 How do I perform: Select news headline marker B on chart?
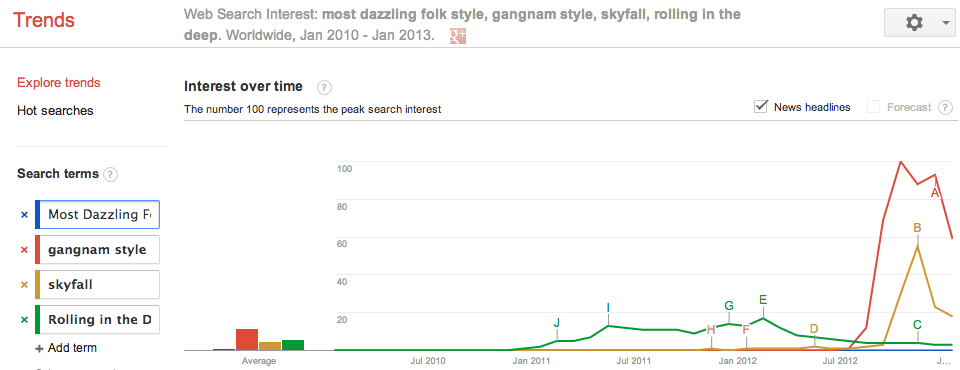click(x=917, y=228)
